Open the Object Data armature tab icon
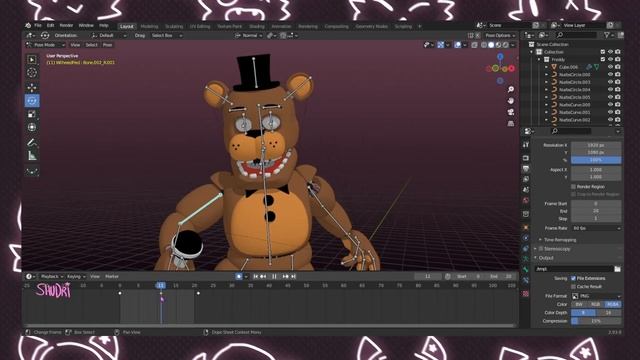This screenshot has height=360, width=640. coord(526,259)
